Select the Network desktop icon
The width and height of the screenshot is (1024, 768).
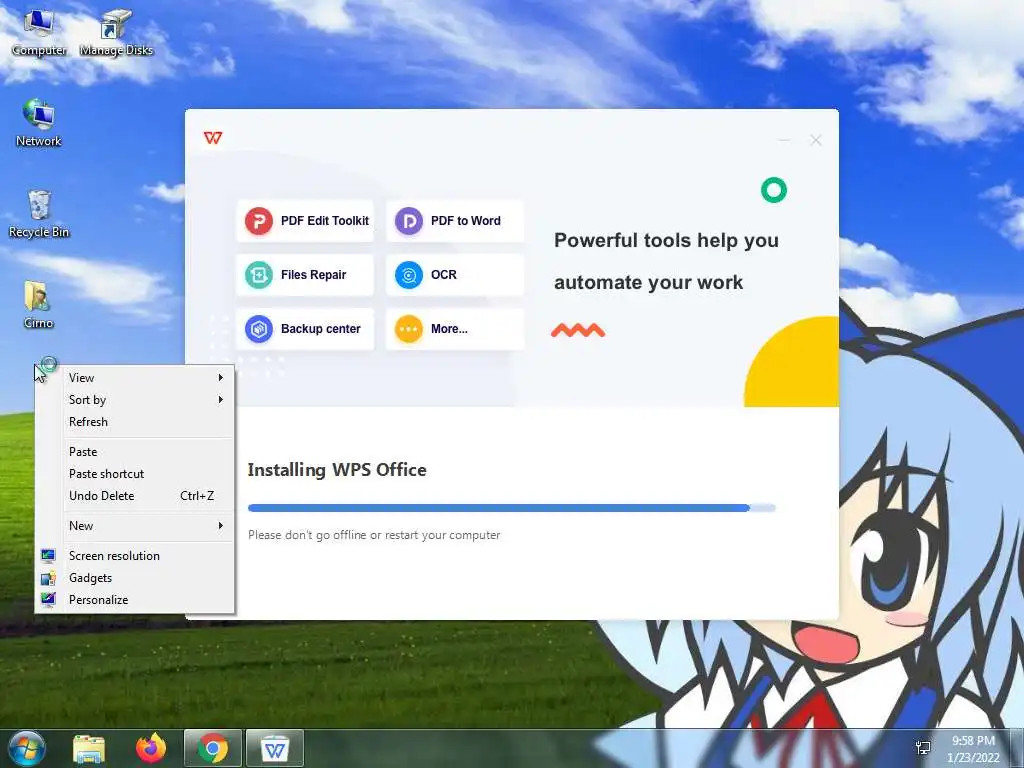(x=39, y=123)
